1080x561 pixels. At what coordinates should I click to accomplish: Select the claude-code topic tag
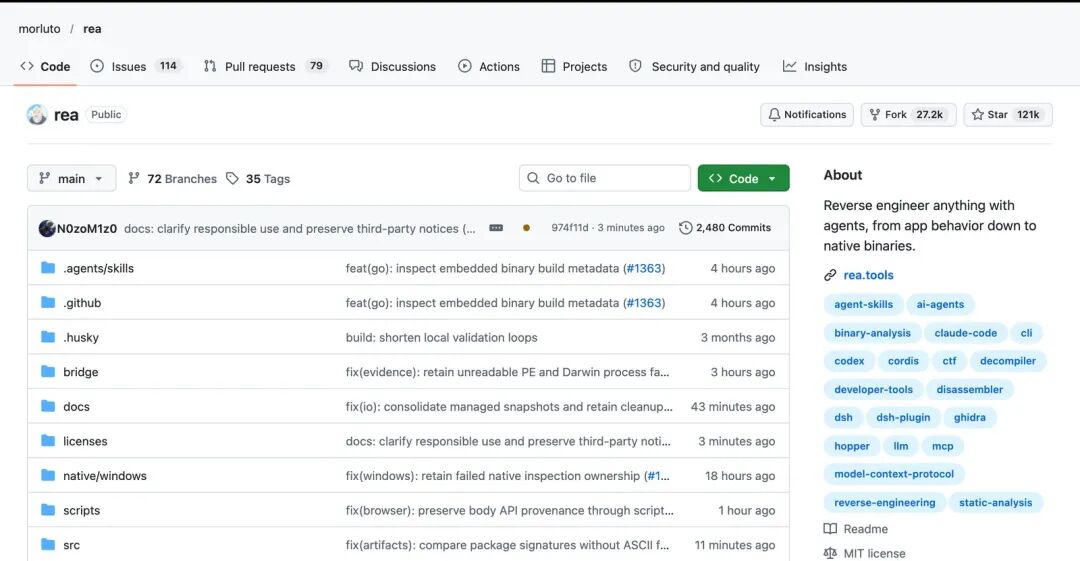[x=966, y=333]
